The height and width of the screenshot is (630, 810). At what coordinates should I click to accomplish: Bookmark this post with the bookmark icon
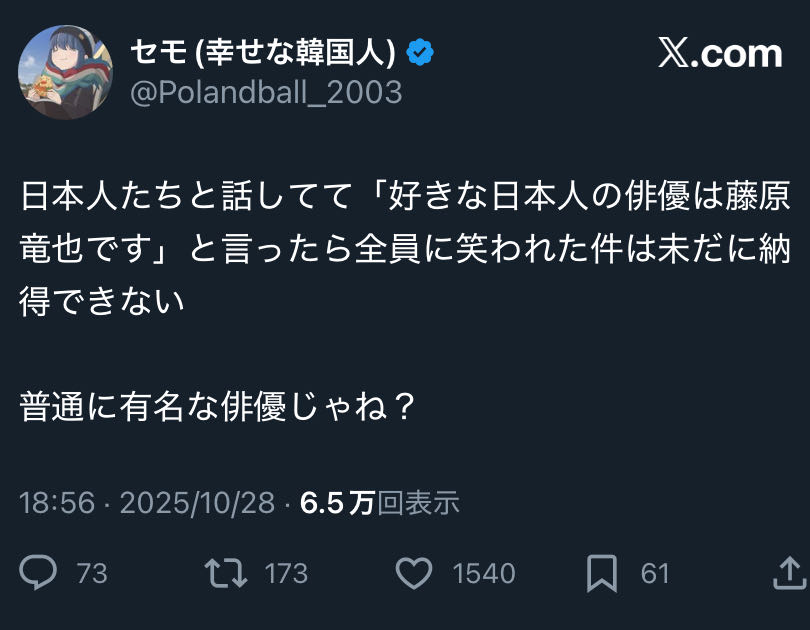point(601,573)
